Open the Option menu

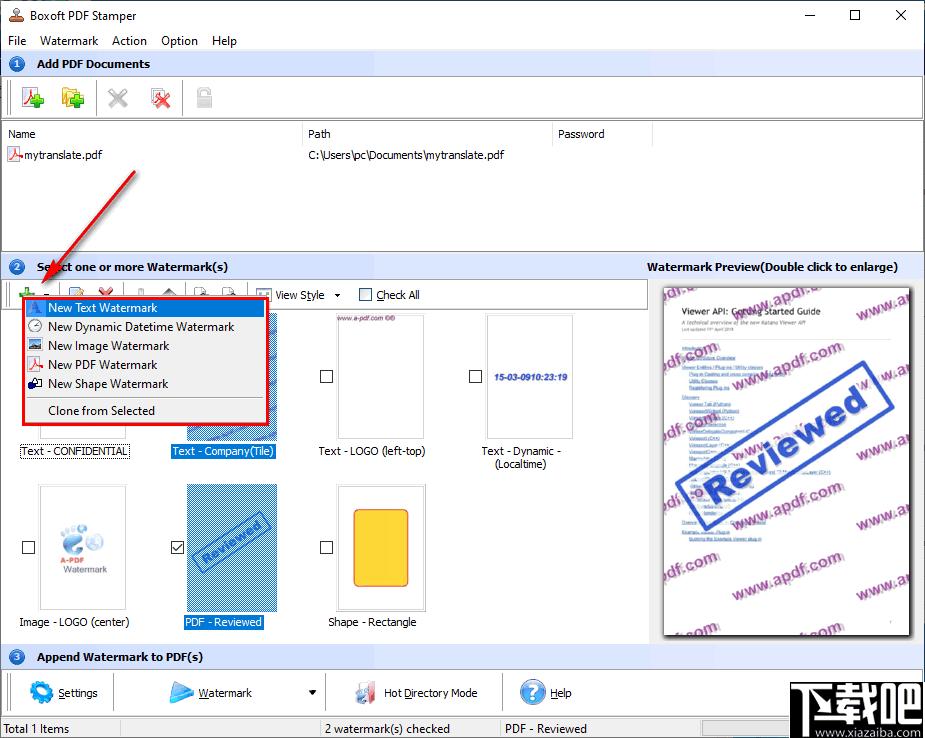(x=179, y=41)
